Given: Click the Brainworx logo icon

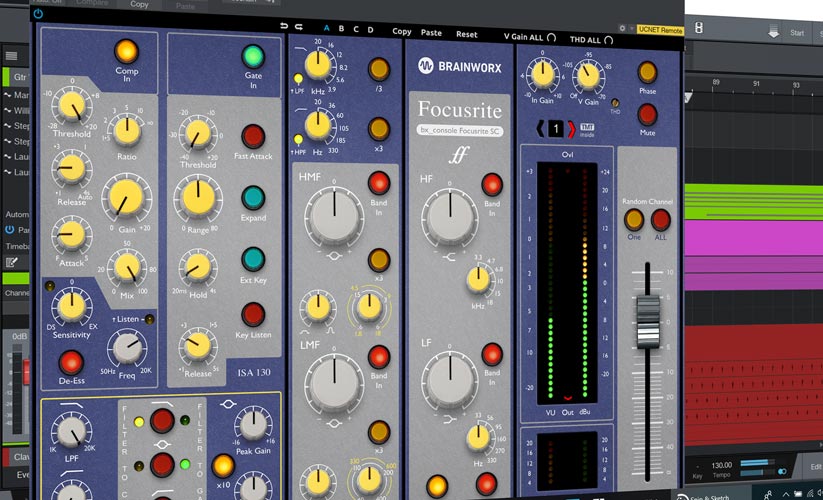Looking at the screenshot, I should (425, 67).
